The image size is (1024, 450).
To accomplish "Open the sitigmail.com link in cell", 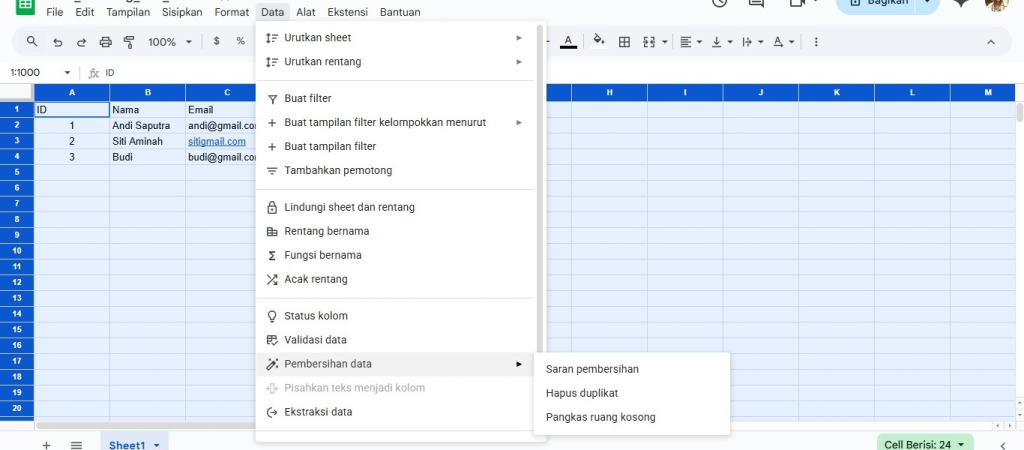I will coord(217,142).
